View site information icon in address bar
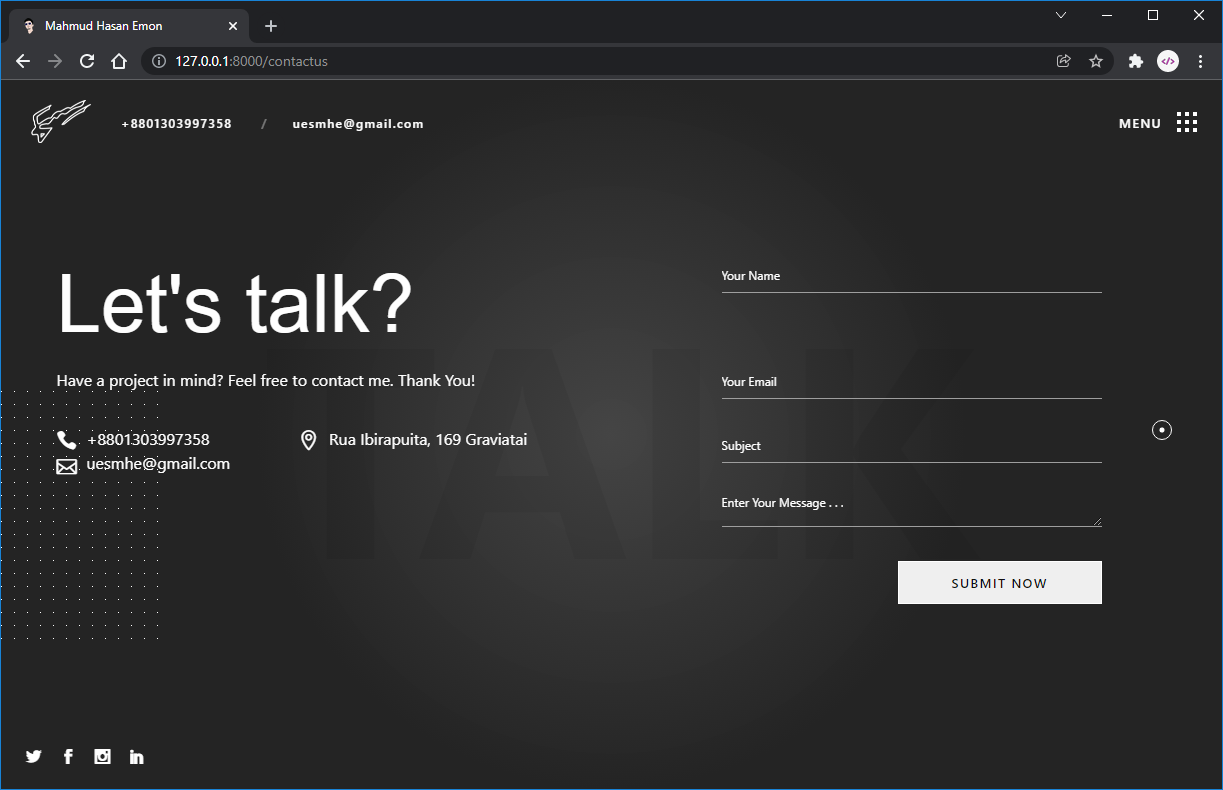The image size is (1223, 790). point(158,61)
